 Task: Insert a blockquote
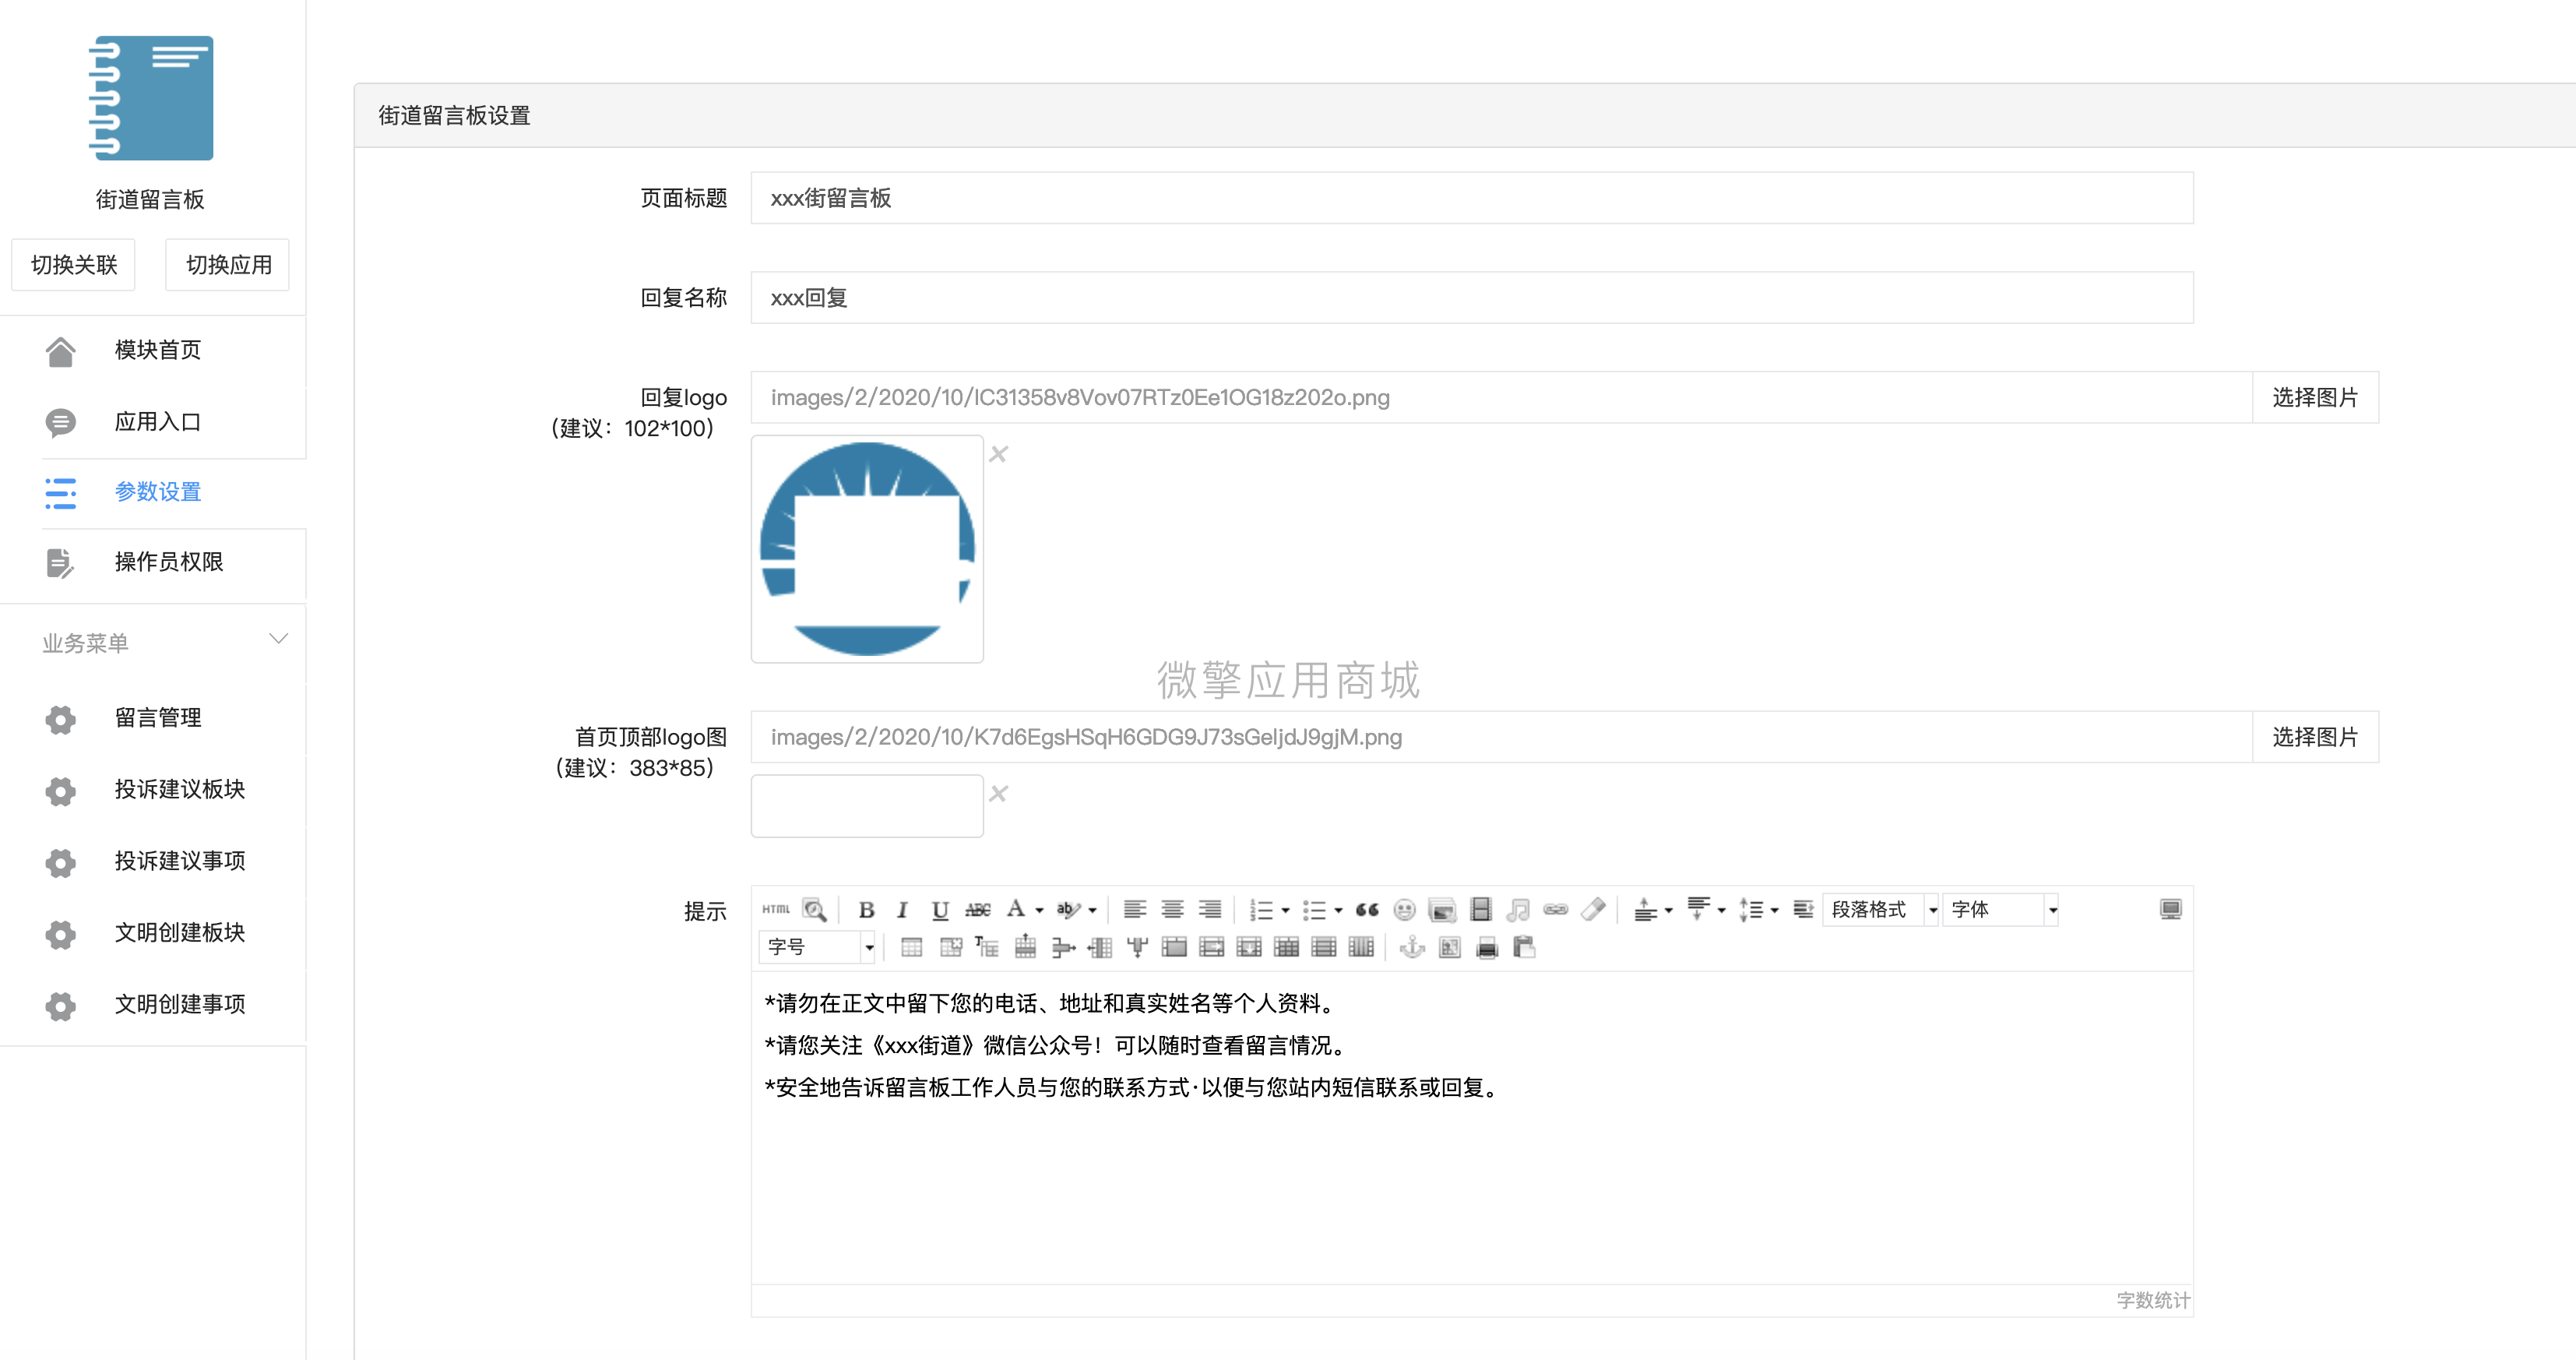1367,909
